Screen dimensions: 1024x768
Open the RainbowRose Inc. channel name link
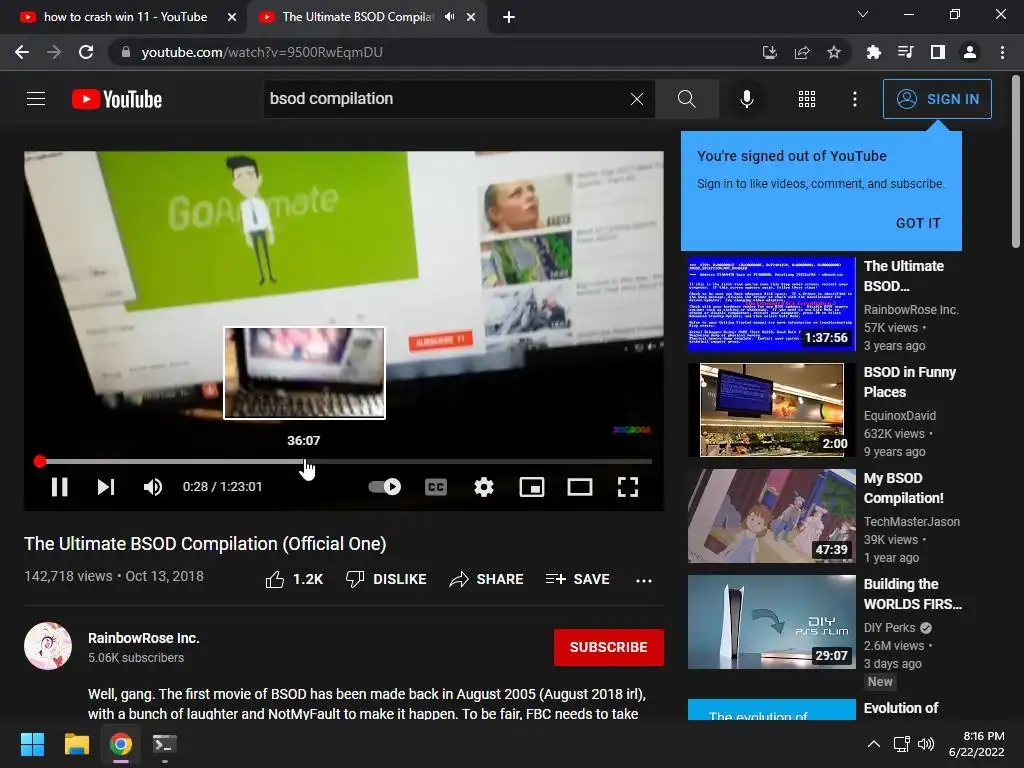pos(144,638)
